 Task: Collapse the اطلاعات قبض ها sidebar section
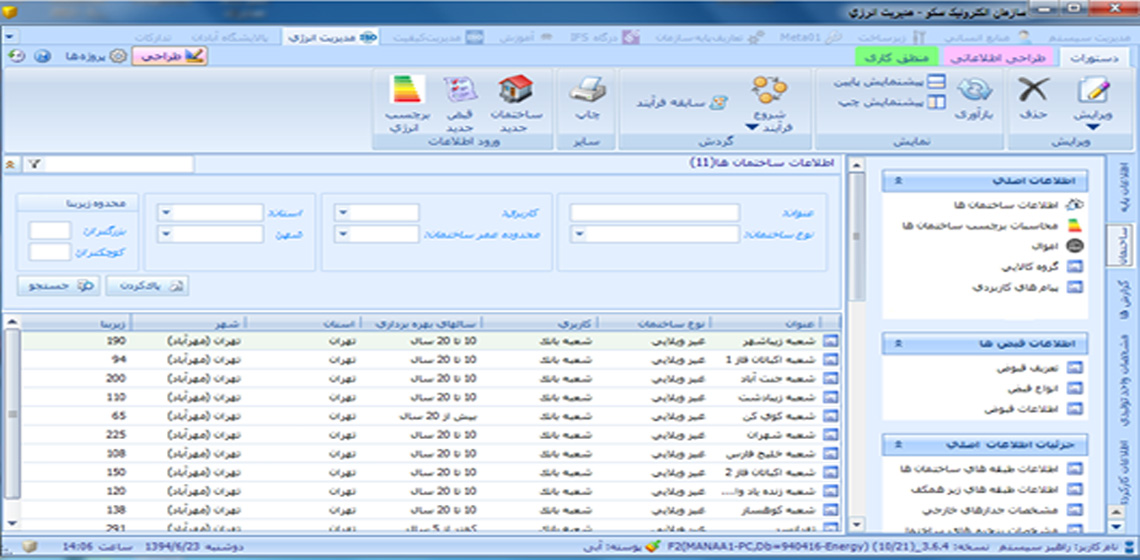(899, 343)
